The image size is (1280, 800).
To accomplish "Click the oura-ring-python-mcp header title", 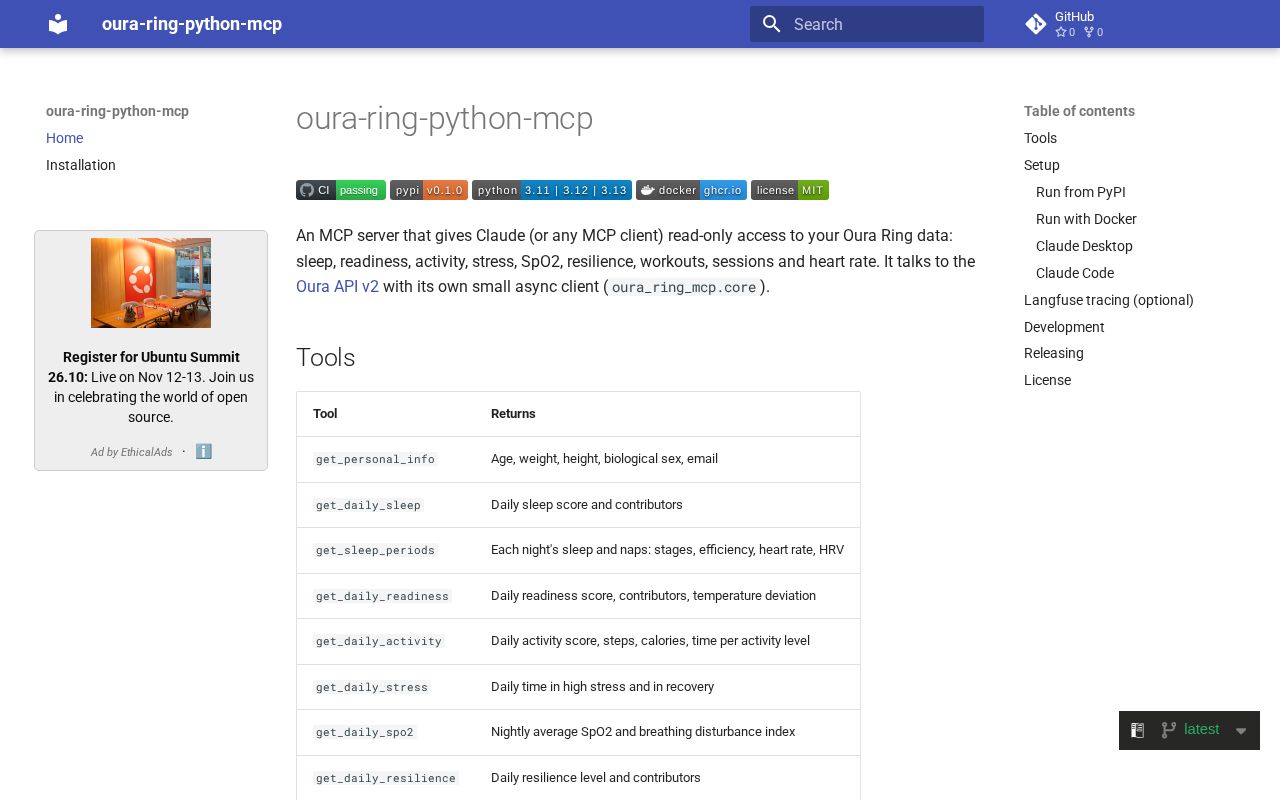I will click(192, 24).
